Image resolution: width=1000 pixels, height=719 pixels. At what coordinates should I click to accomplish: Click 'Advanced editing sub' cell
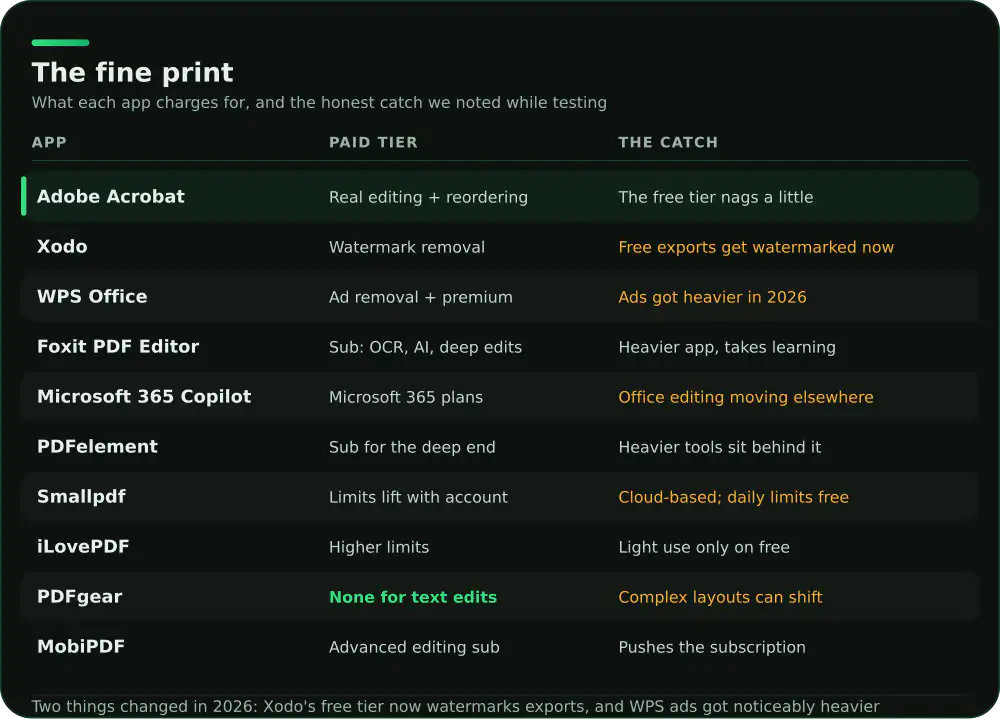[x=414, y=647]
